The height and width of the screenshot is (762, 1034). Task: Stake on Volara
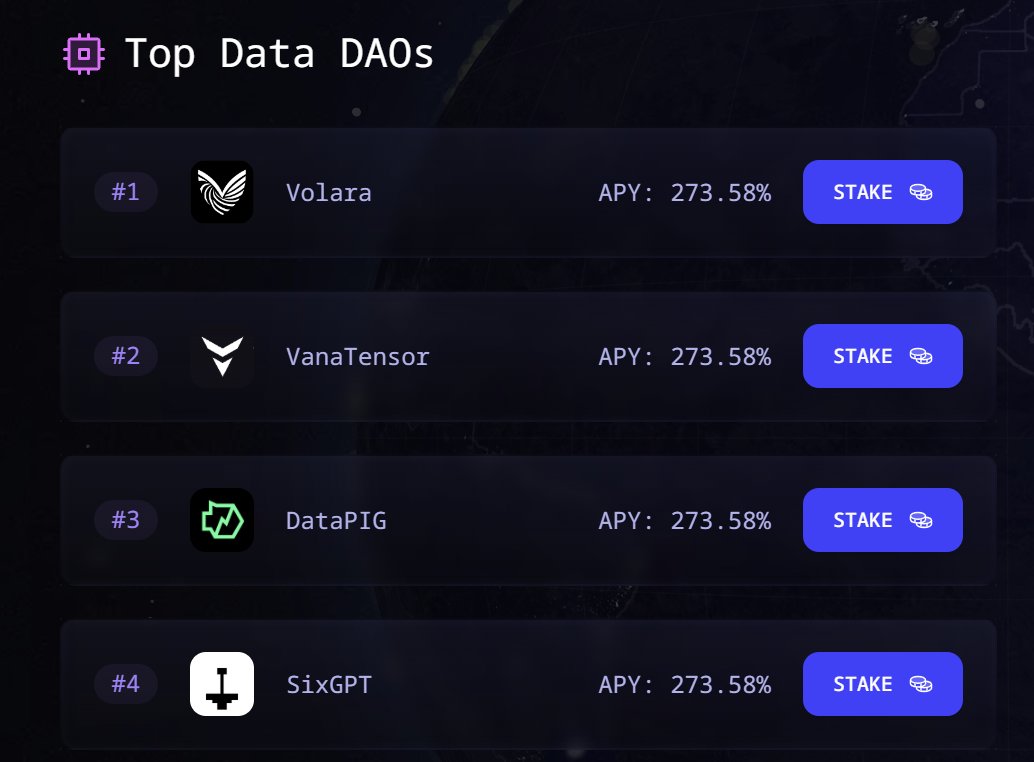pos(882,192)
